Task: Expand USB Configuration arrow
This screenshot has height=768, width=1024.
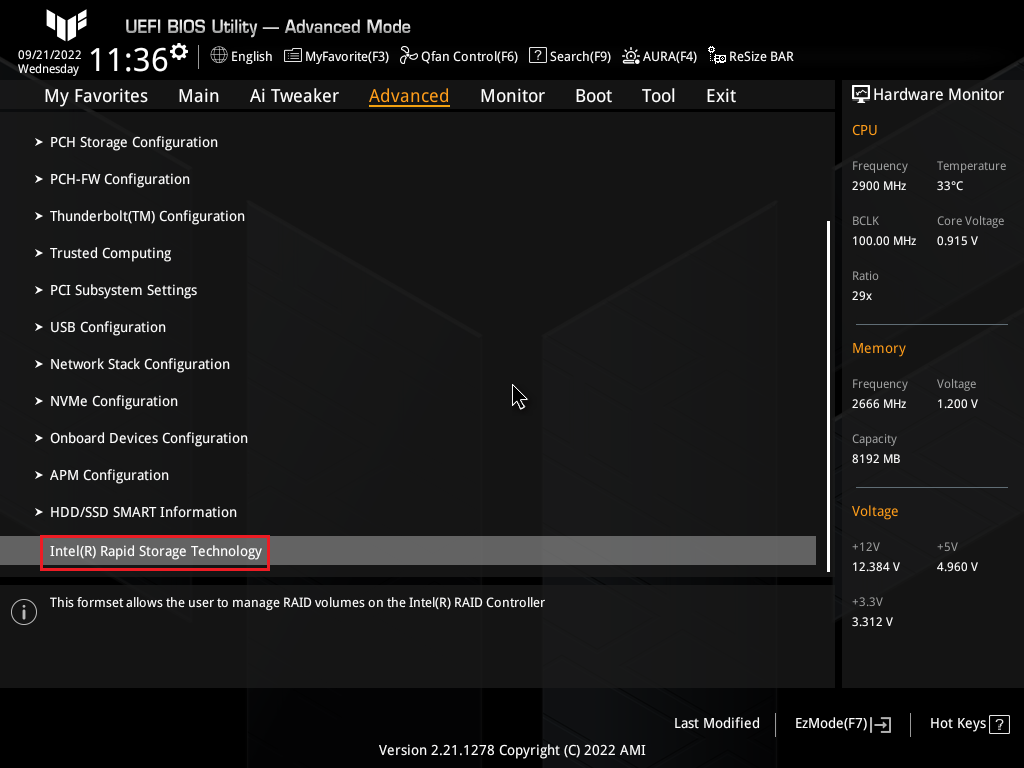Action: (39, 327)
